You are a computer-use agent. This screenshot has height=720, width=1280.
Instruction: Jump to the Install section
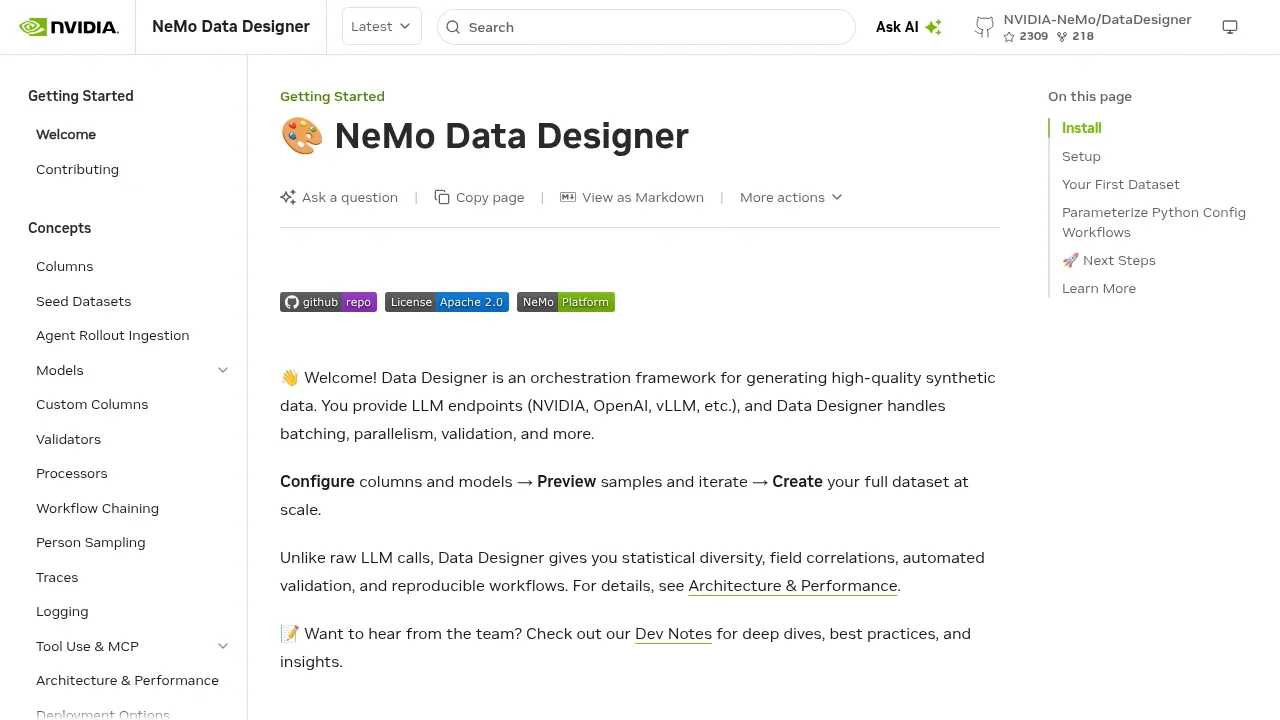(1081, 128)
